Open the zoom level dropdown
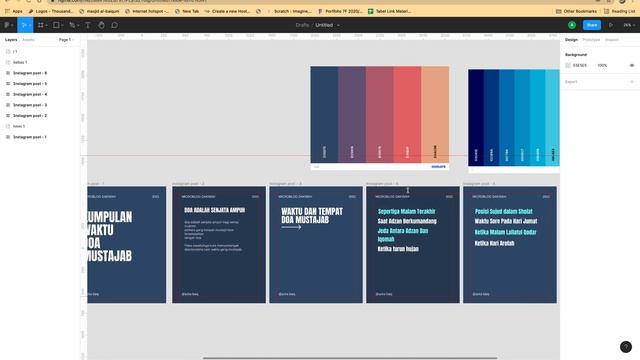Image resolution: width=640 pixels, height=360 pixels. click(628, 25)
